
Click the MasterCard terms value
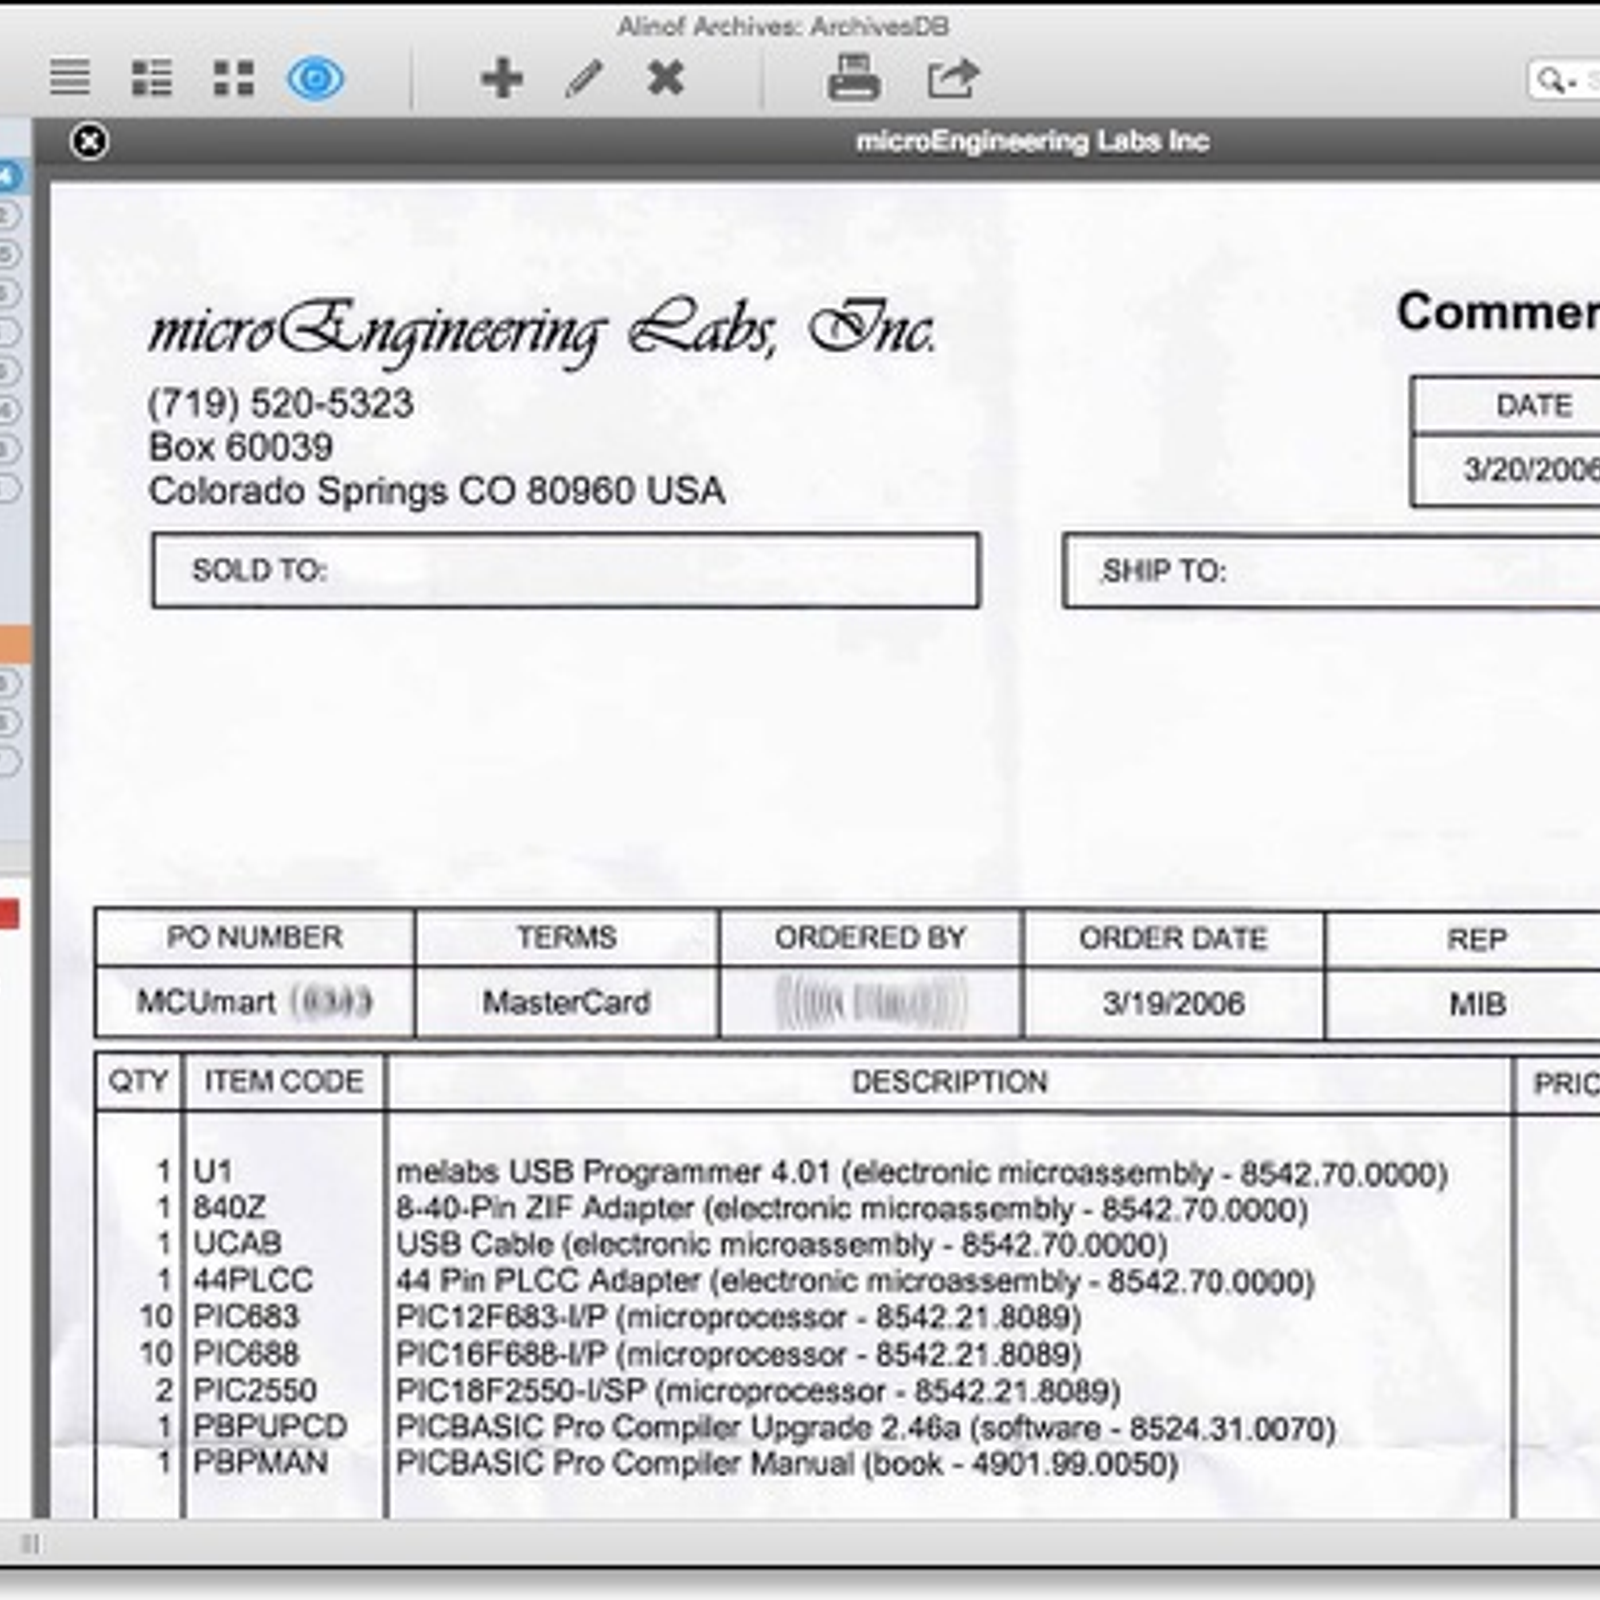tap(567, 1002)
